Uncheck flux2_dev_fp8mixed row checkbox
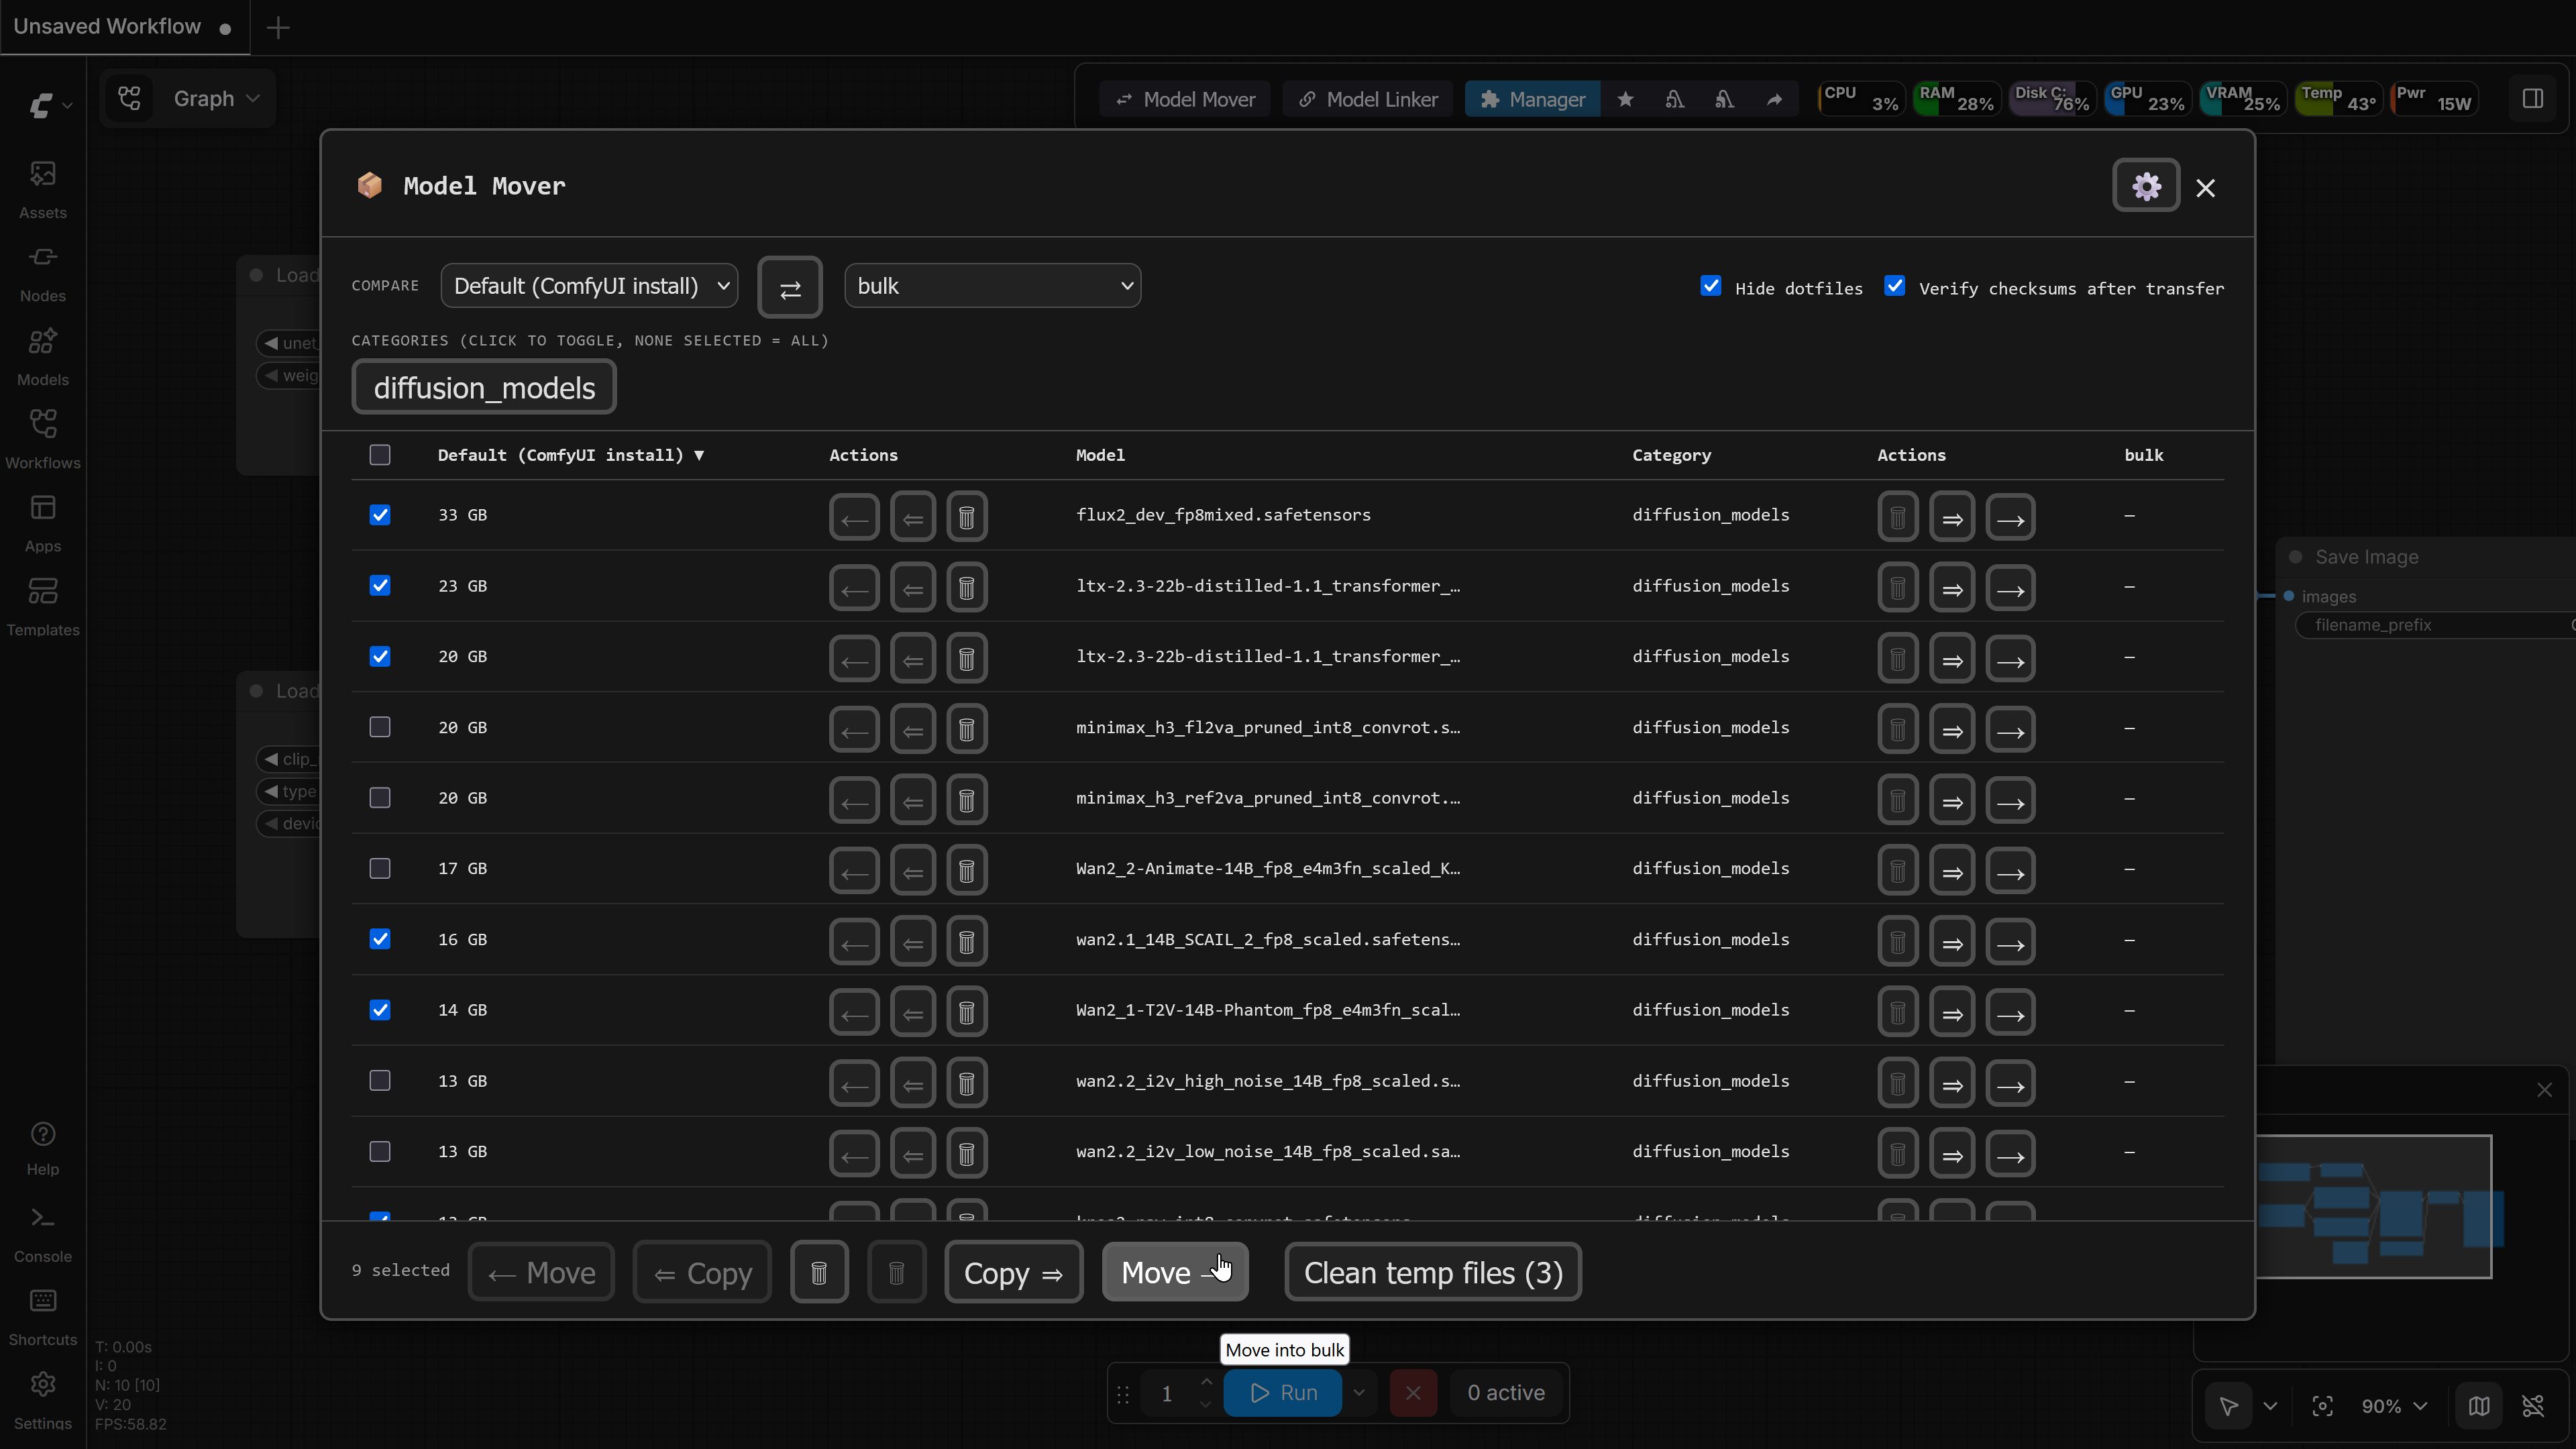Image resolution: width=2576 pixels, height=1449 pixels. pos(380,515)
